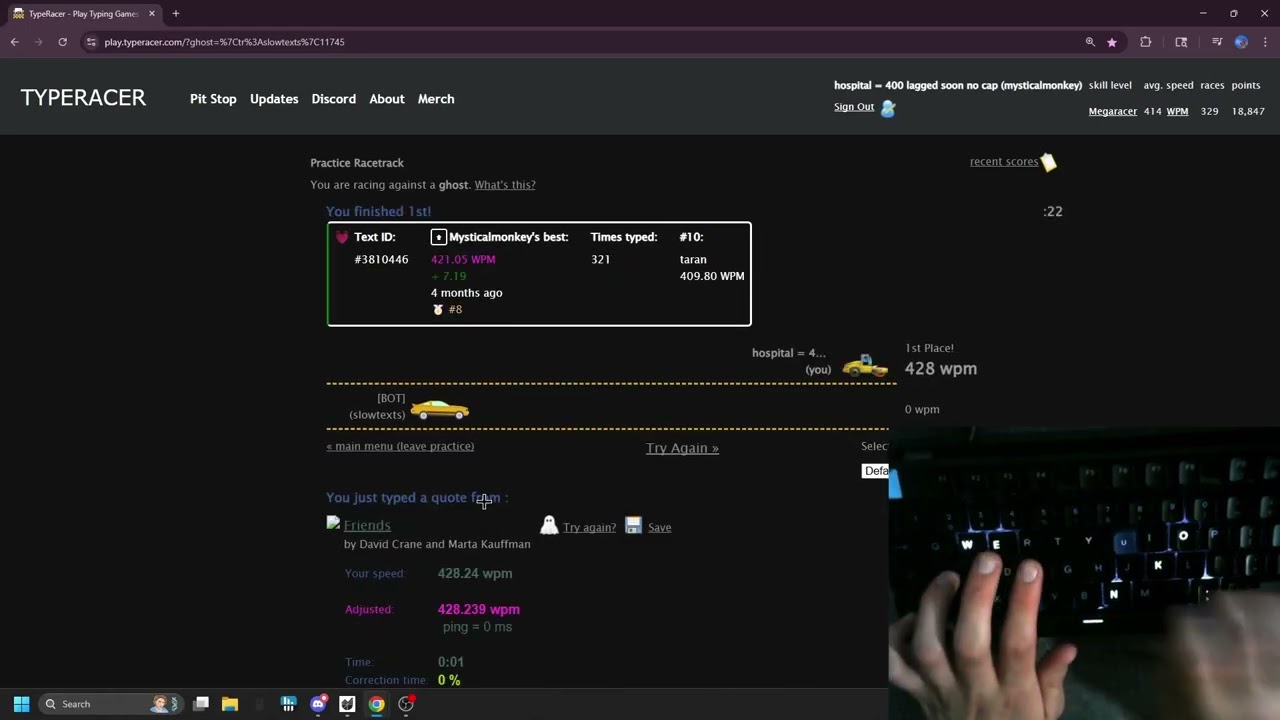This screenshot has height=720, width=1280.
Task: Open Discord from the taskbar
Action: pyautogui.click(x=318, y=704)
